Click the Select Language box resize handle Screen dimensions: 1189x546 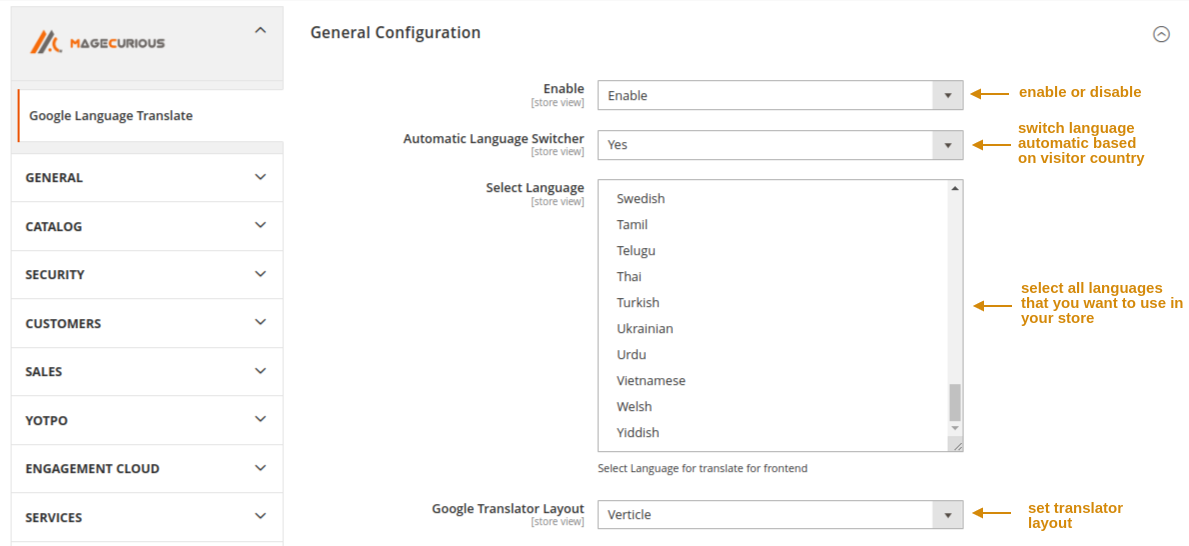[x=957, y=447]
